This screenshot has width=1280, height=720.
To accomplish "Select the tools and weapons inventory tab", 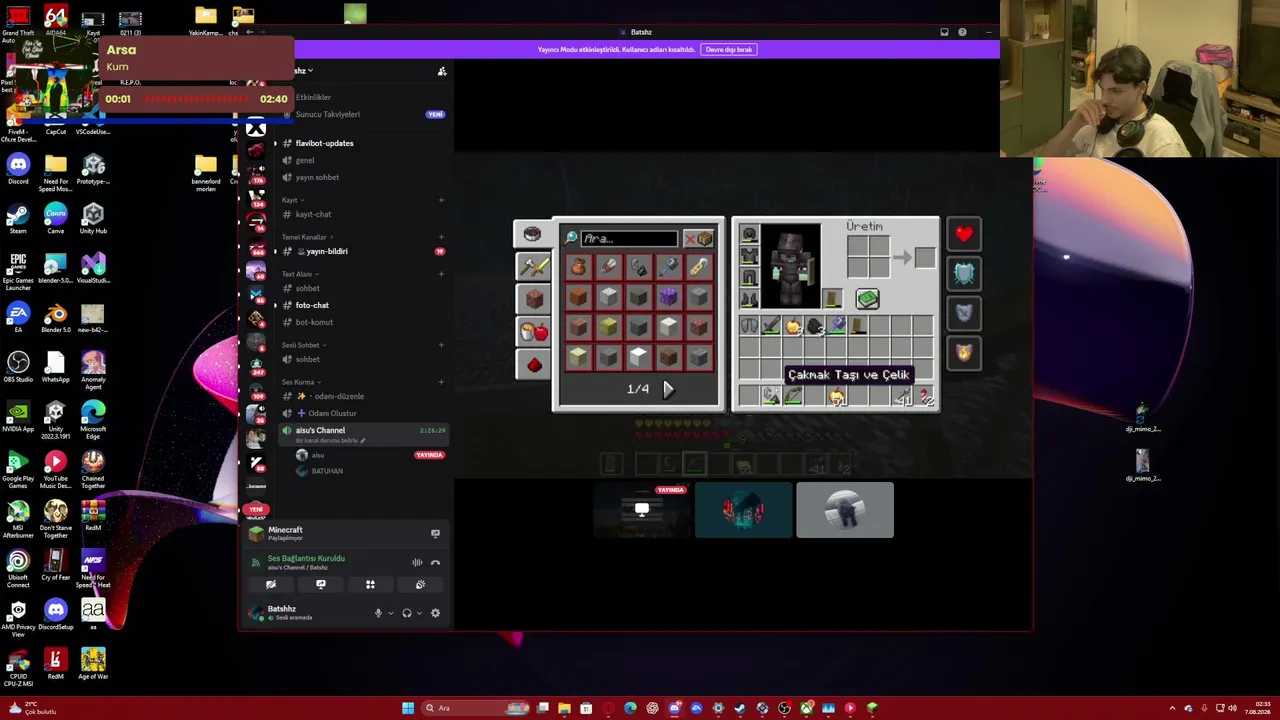I will coord(533,266).
